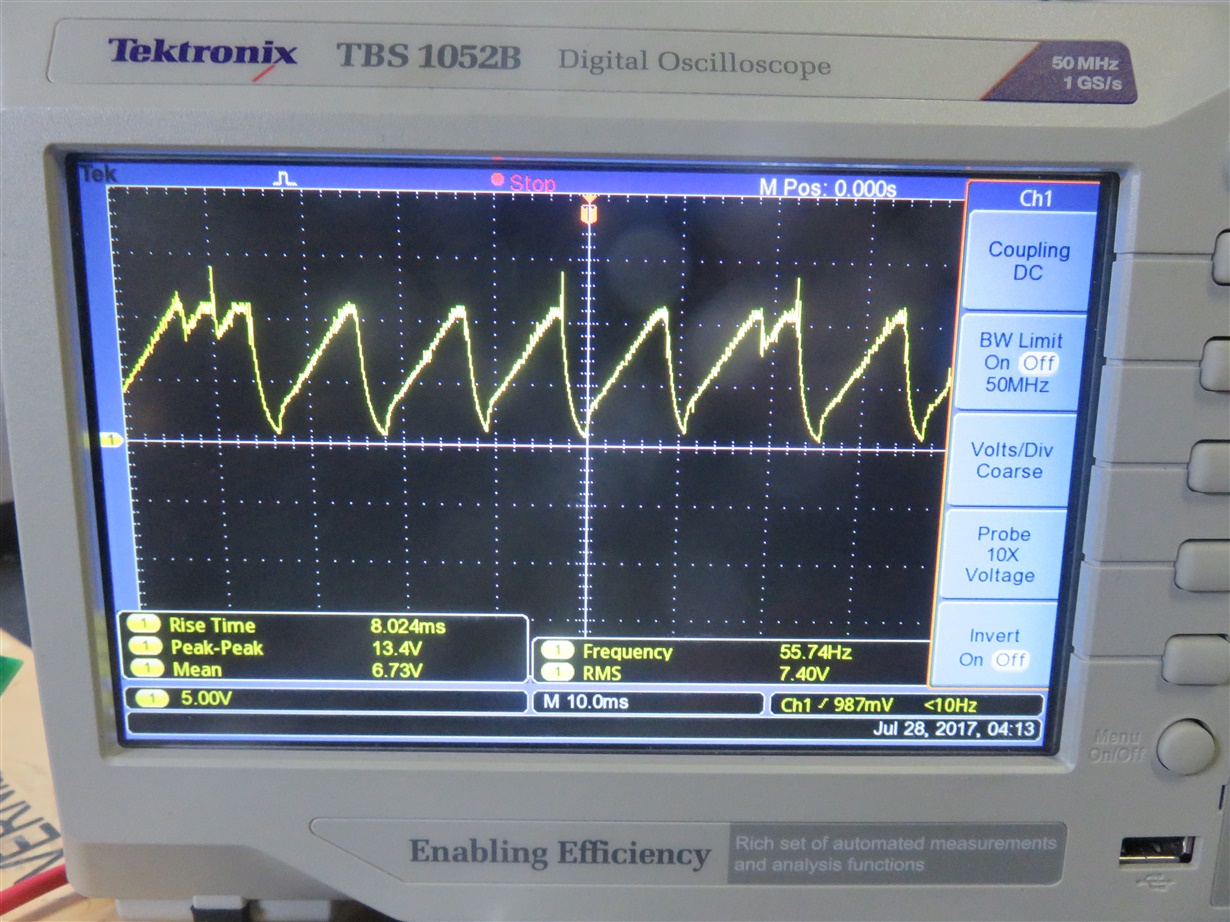
Task: Click the Jul 28, 2017 date readout
Action: coord(953,730)
